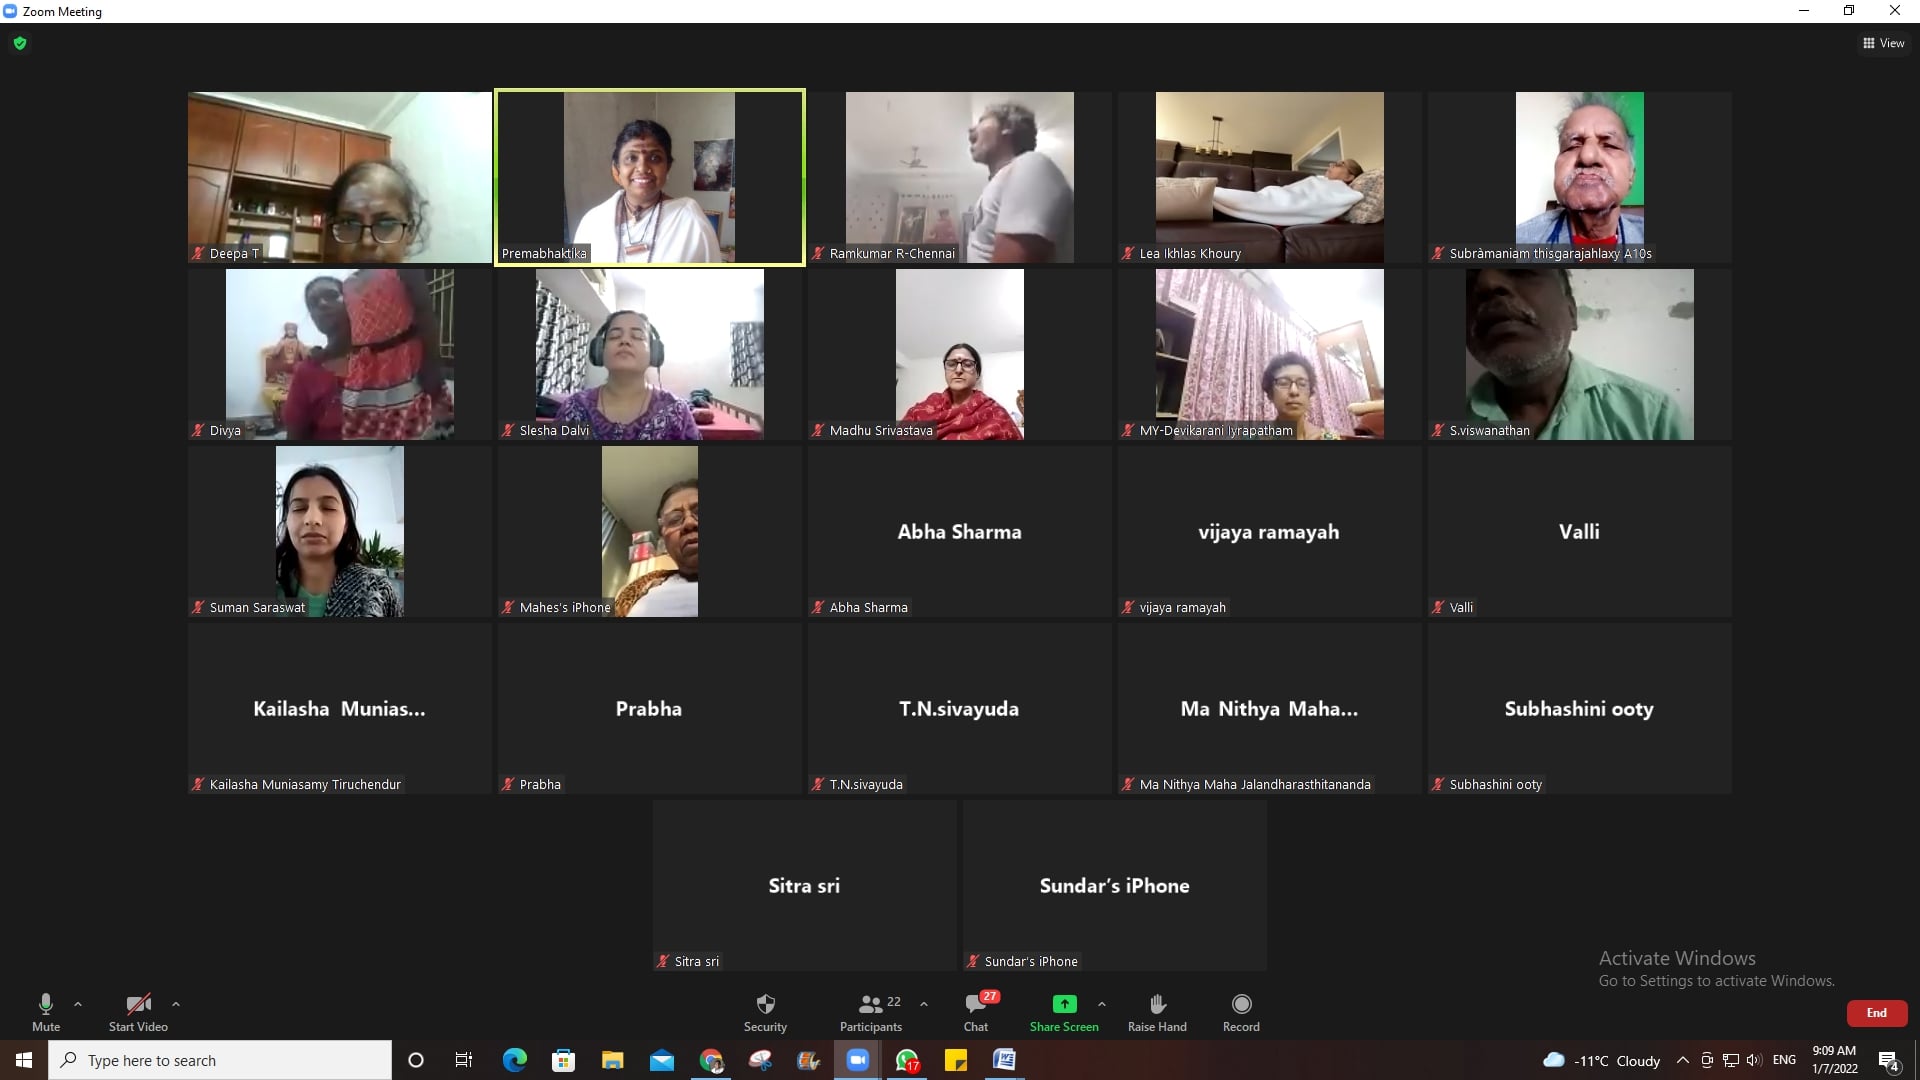Click the green Share Screen icon

point(1064,1004)
